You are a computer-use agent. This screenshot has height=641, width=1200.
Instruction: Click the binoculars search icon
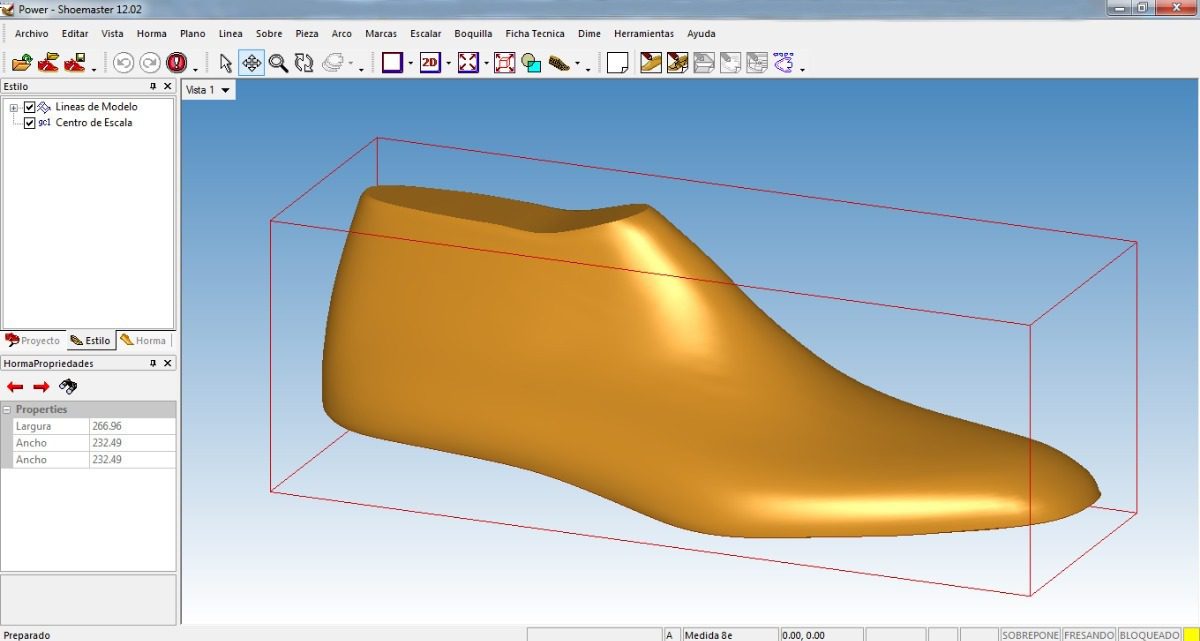pos(68,387)
